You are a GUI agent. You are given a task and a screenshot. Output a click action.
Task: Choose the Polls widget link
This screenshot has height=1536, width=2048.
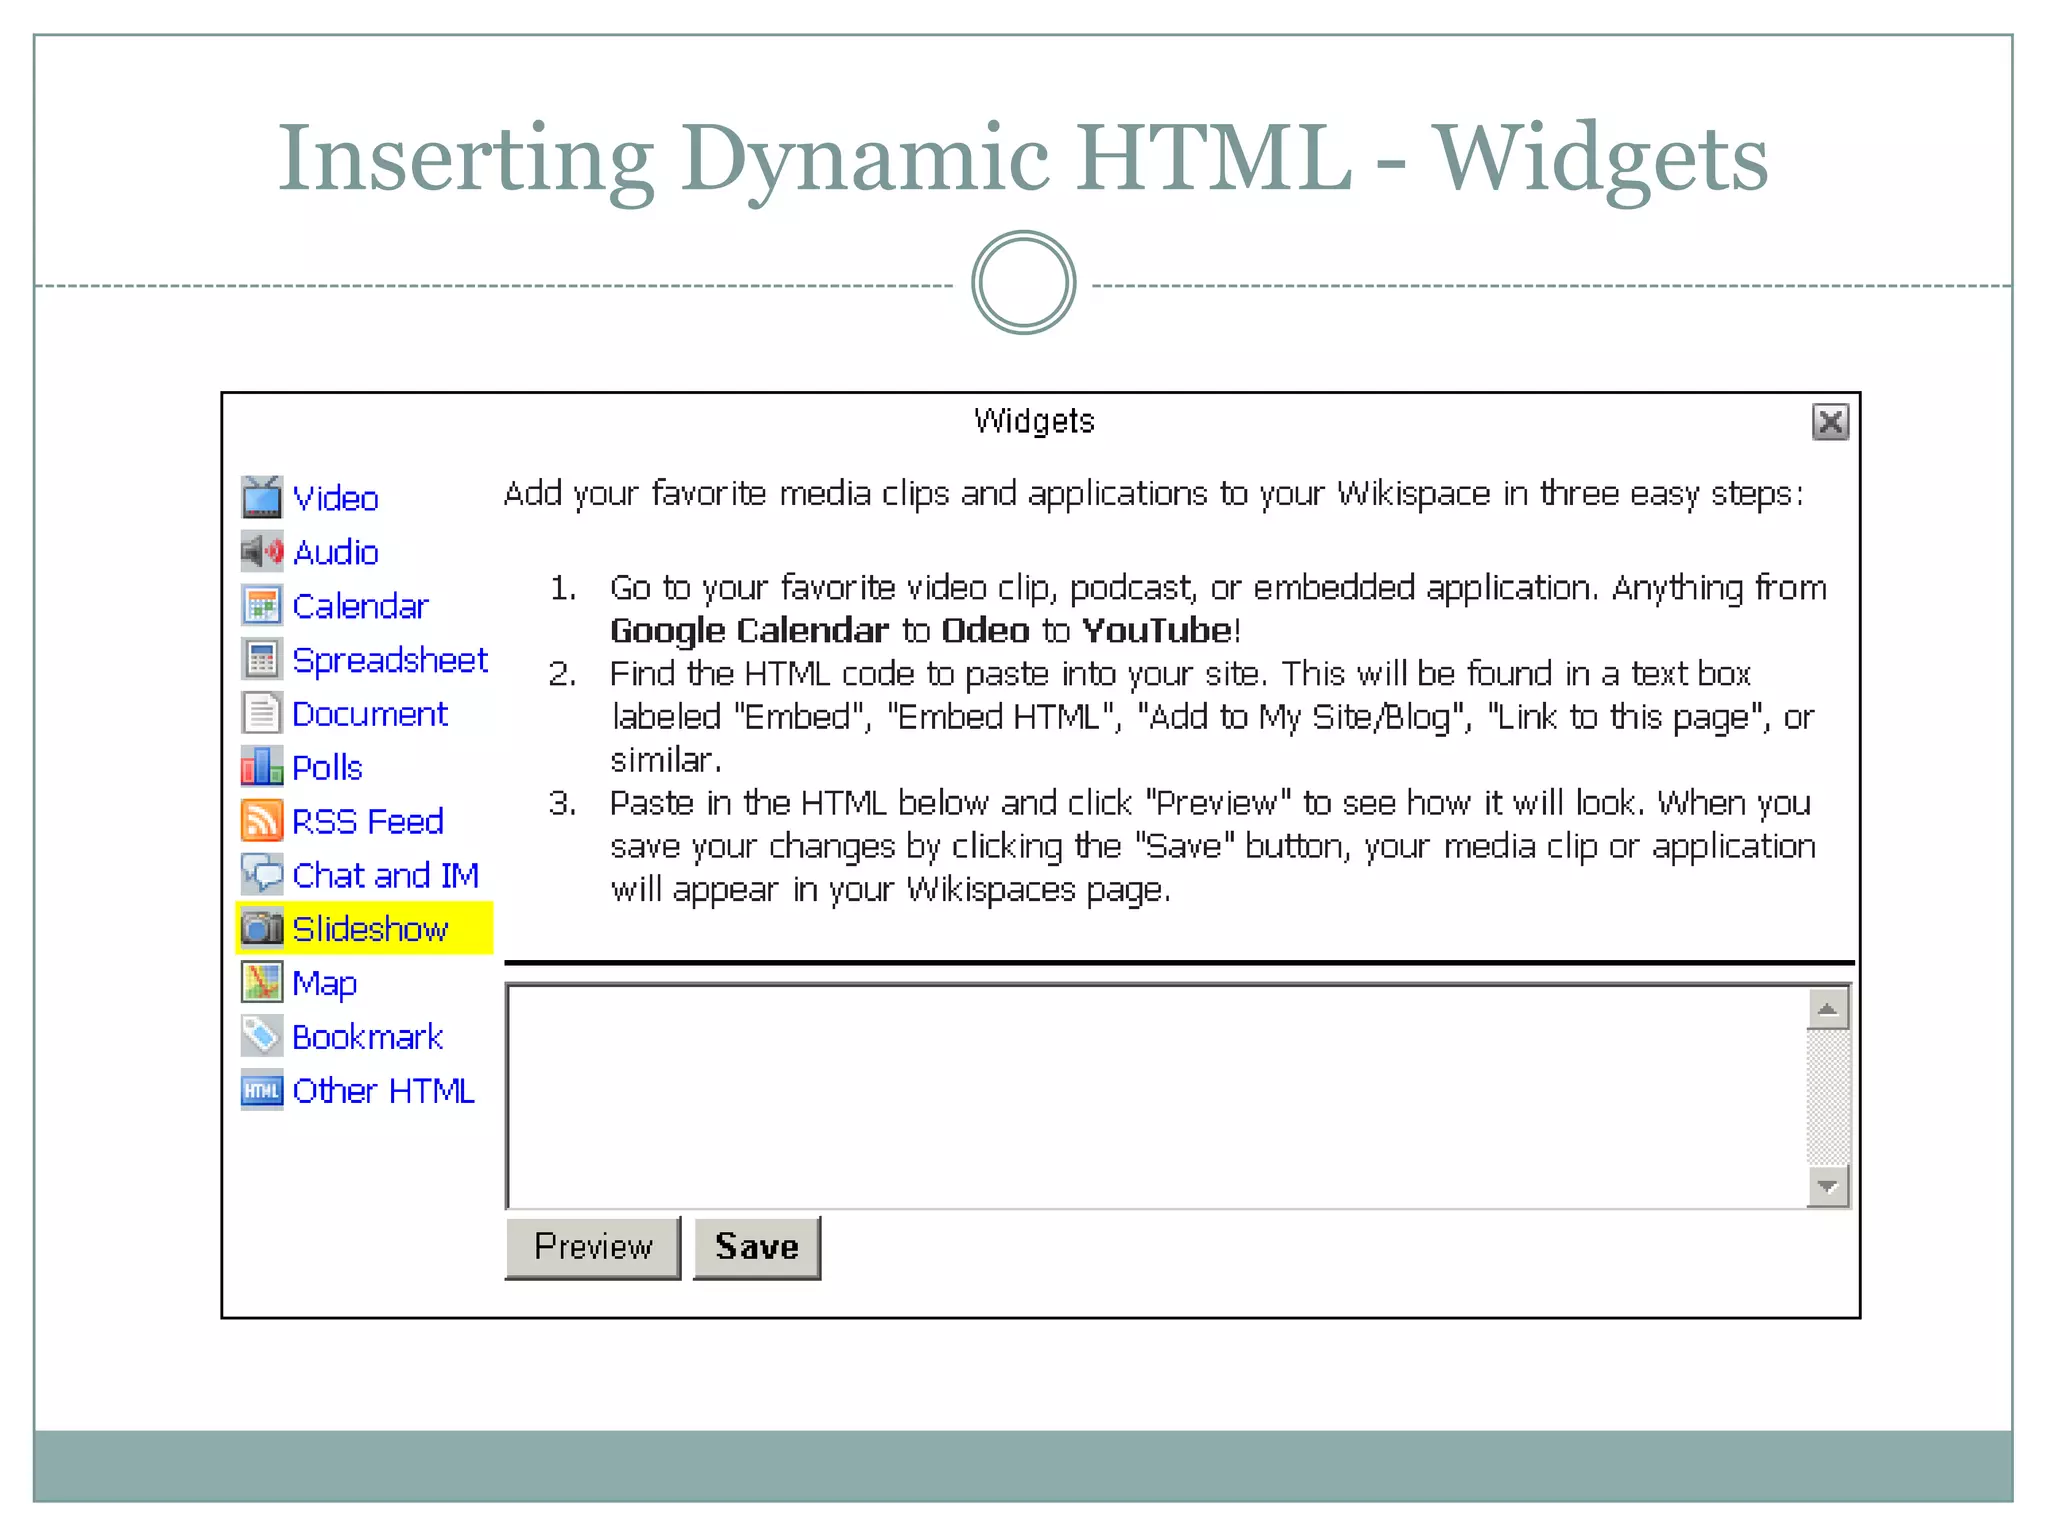coord(327,768)
